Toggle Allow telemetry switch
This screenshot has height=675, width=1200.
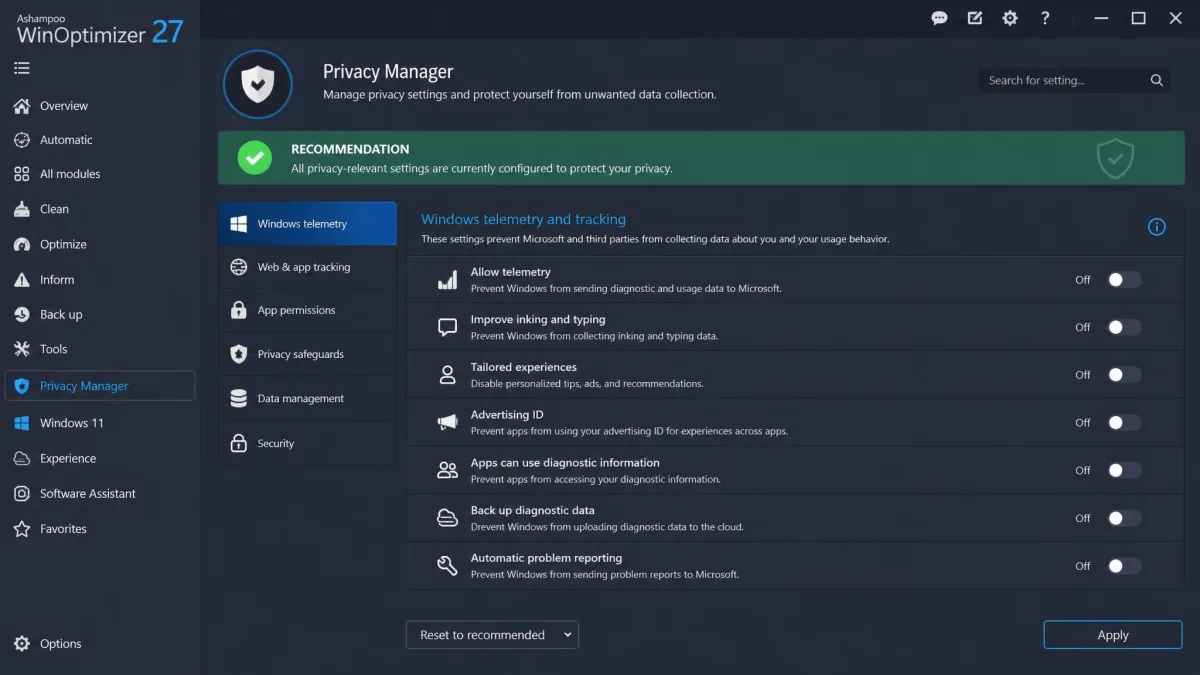[1124, 280]
